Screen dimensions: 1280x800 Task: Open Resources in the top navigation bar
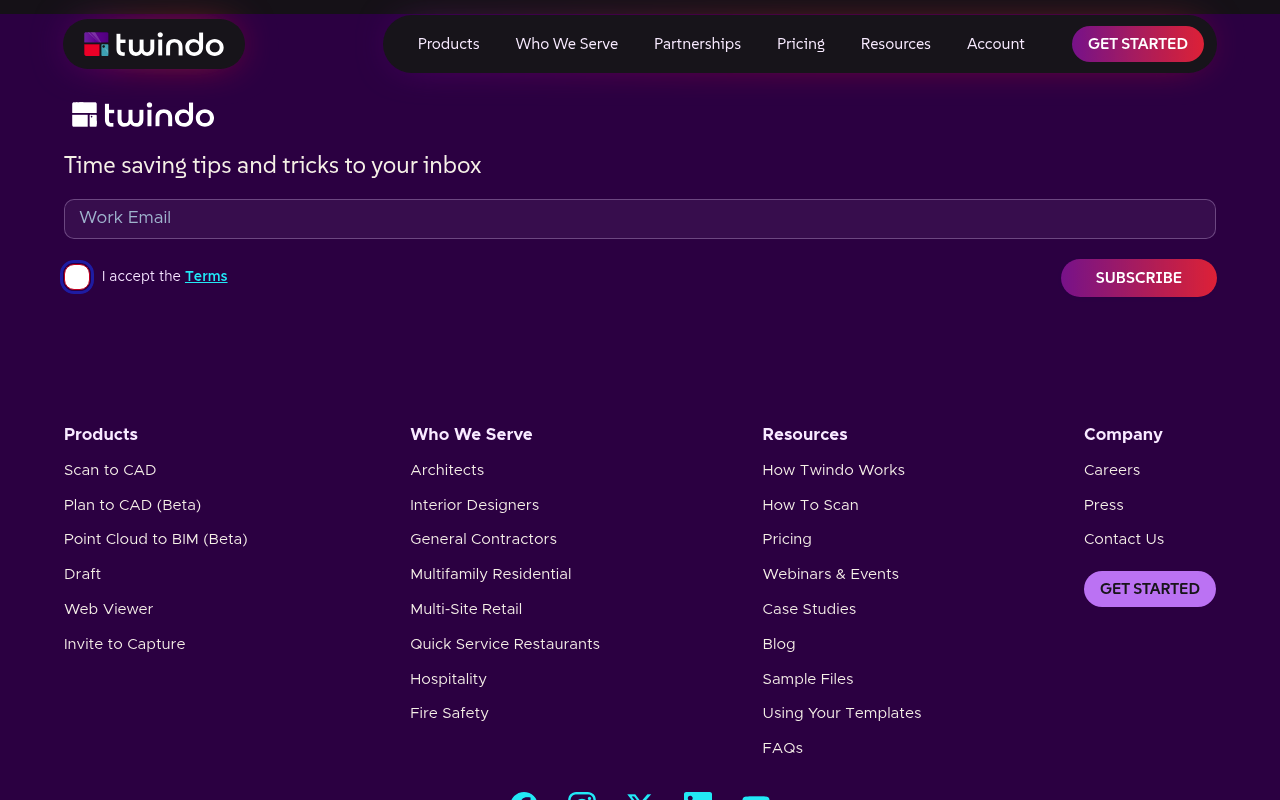[896, 44]
